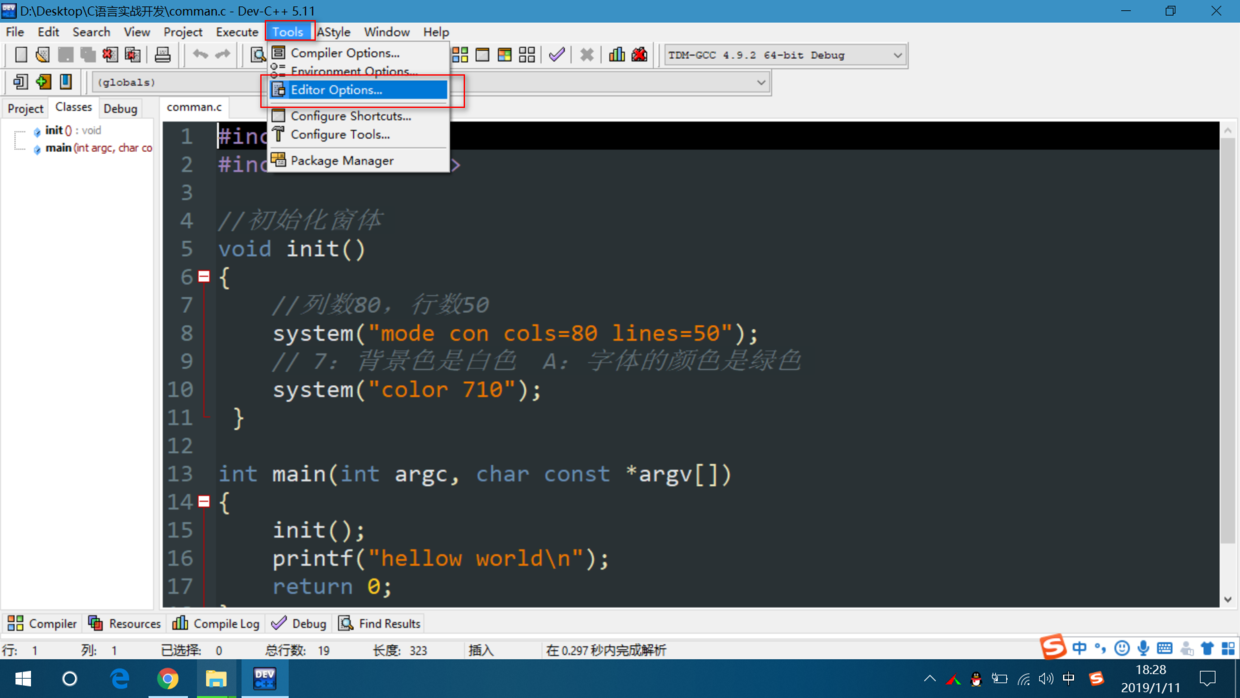Open the Window menu
The width and height of the screenshot is (1240, 698).
[x=387, y=32]
